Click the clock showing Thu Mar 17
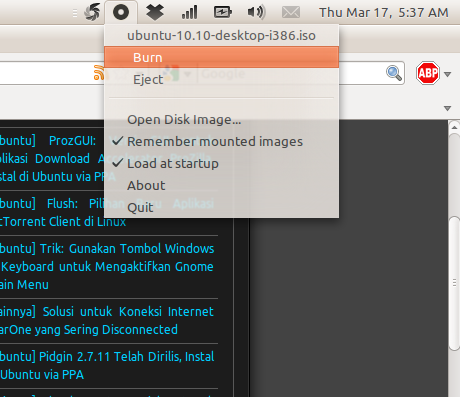This screenshot has width=460, height=397. pyautogui.click(x=384, y=13)
